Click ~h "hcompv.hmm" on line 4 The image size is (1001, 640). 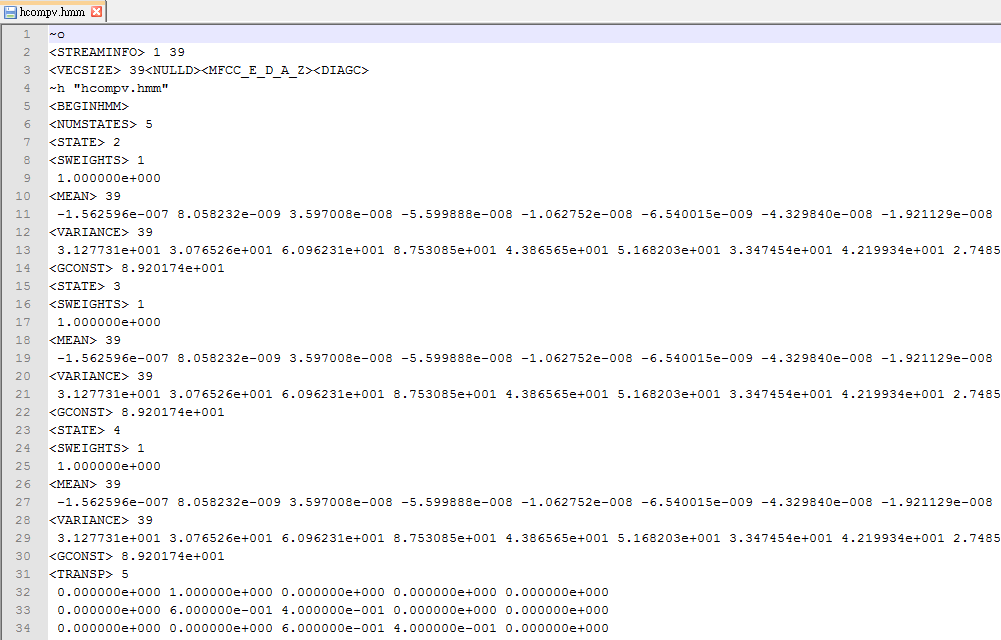click(109, 88)
